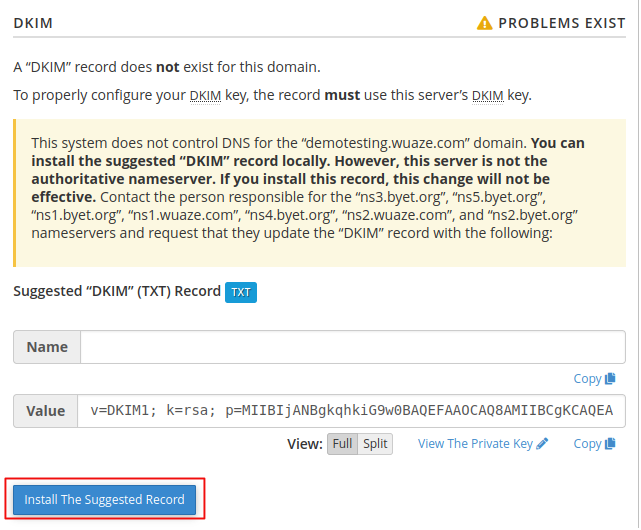
Task: Click the DKIM section heading
Action: pos(33,23)
